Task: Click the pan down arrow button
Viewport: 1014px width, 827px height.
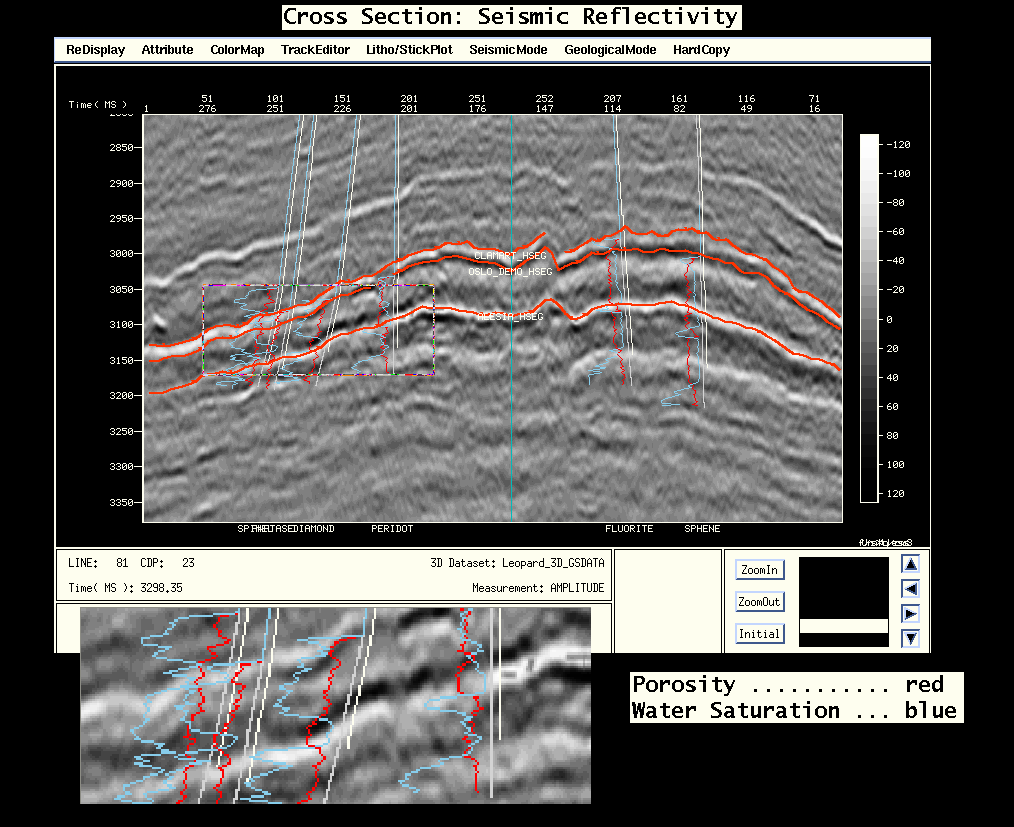Action: [910, 638]
